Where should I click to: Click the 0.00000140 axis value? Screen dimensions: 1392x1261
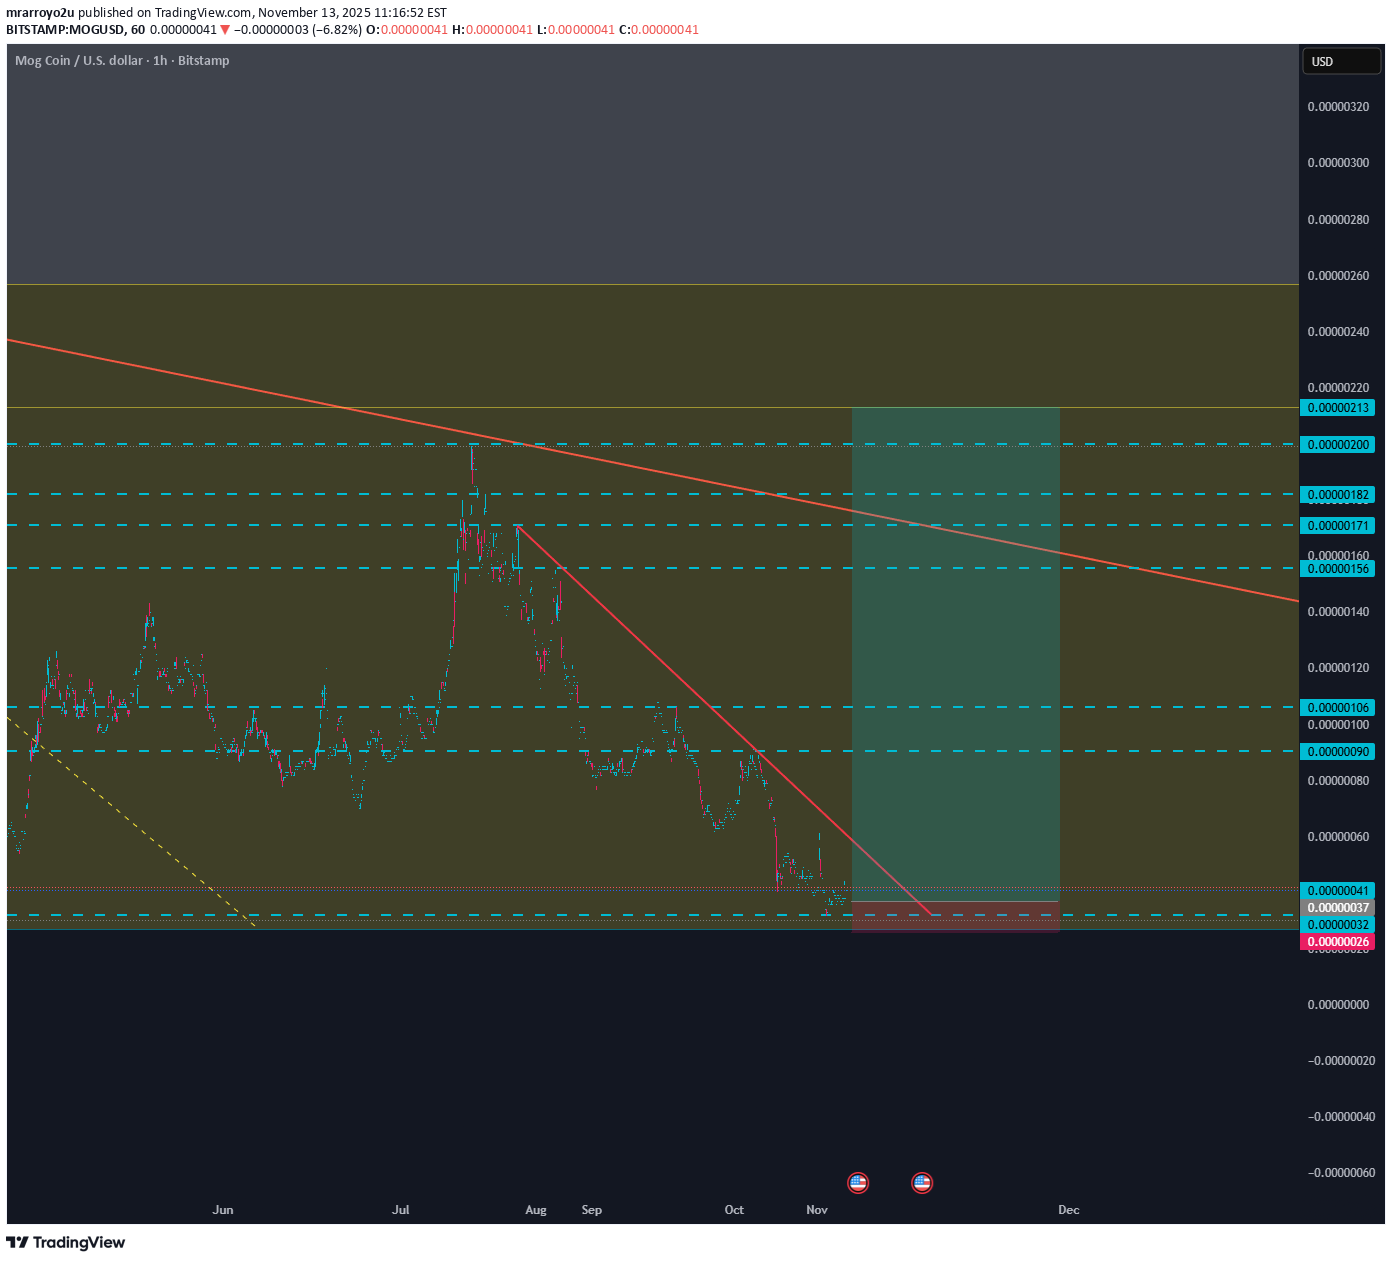1338,612
